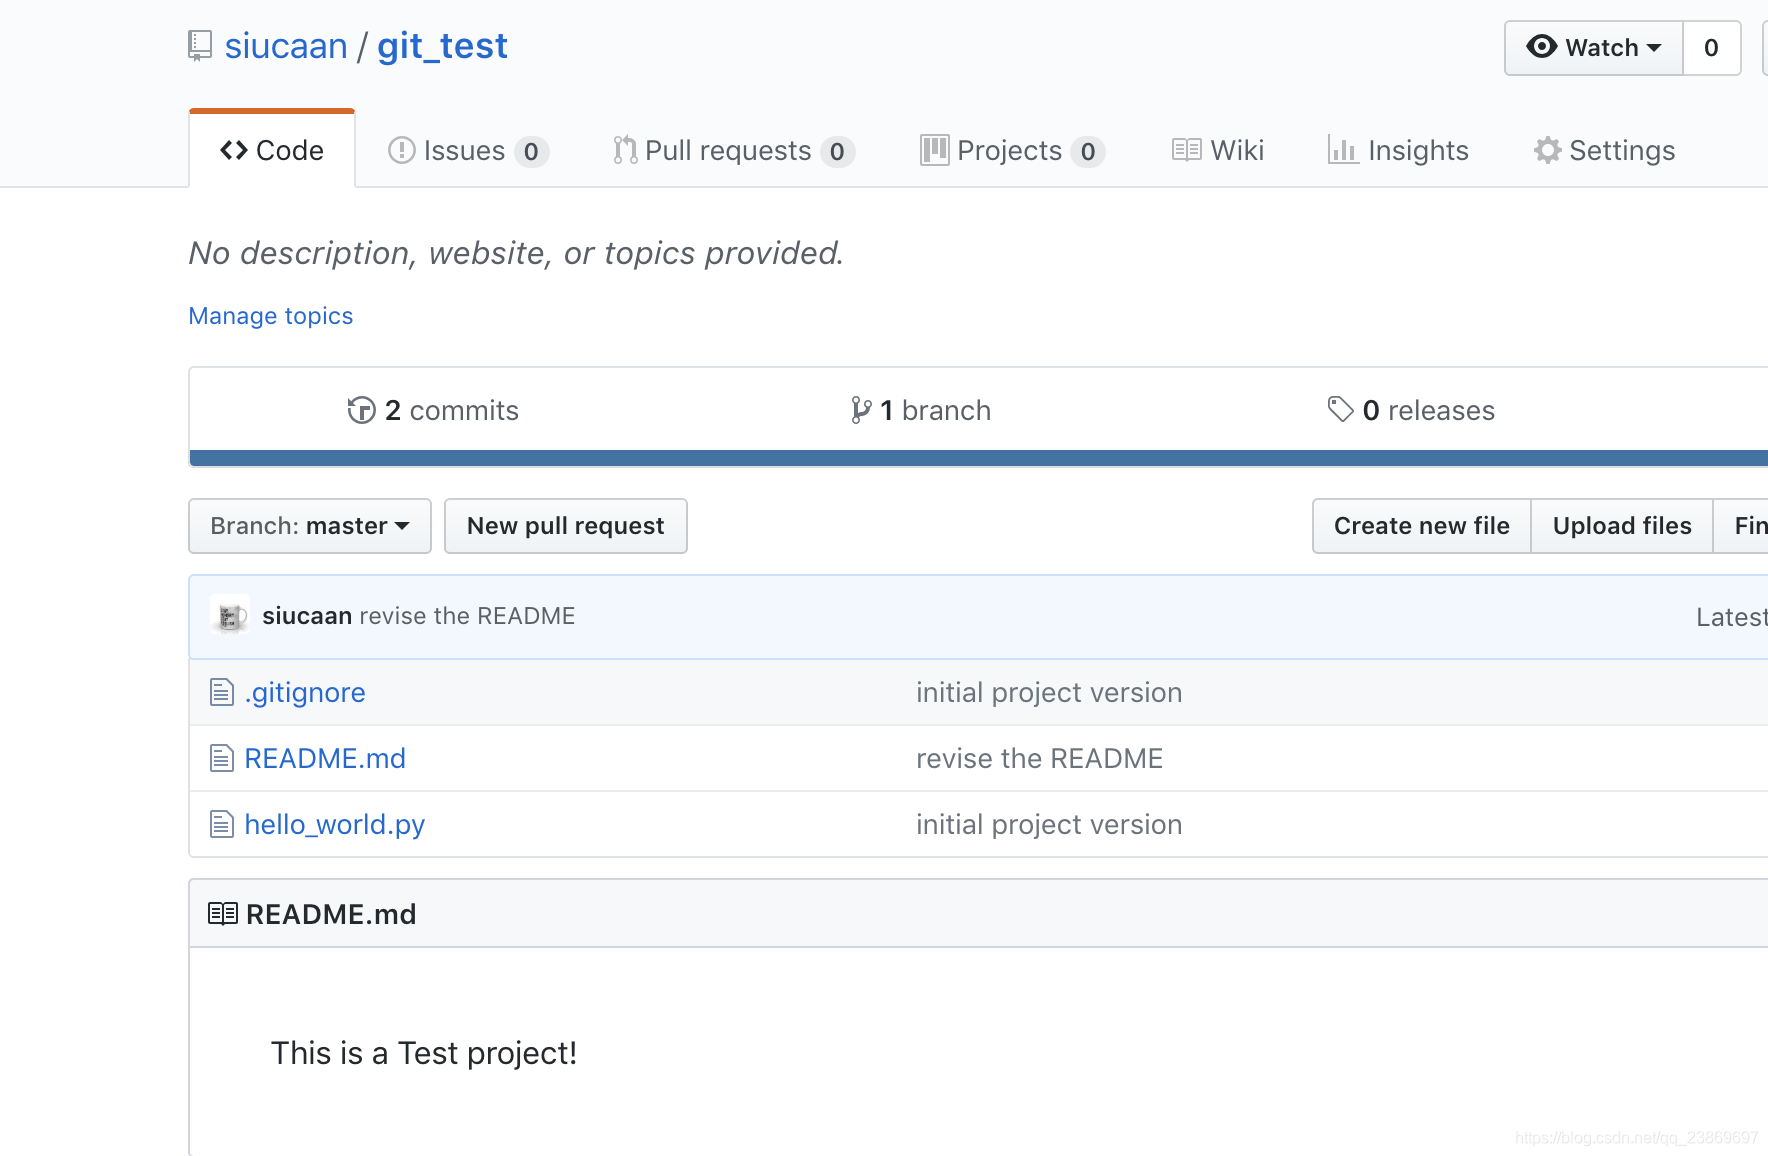This screenshot has width=1768, height=1156.
Task: Open the Insights tab
Action: click(1398, 150)
